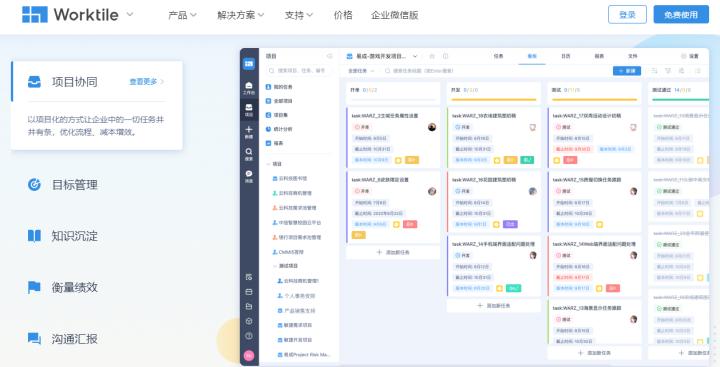Screen dimensions: 720x367
Task: Open the pink user avatar in the dark sidebar
Action: coord(249,356)
